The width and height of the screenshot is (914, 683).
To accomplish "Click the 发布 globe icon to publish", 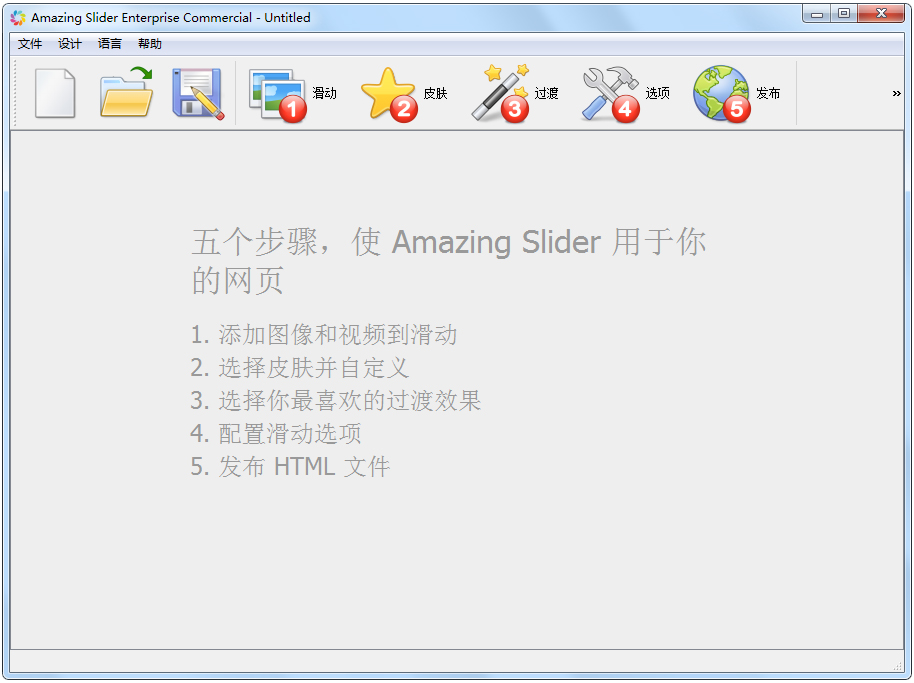I will point(722,94).
